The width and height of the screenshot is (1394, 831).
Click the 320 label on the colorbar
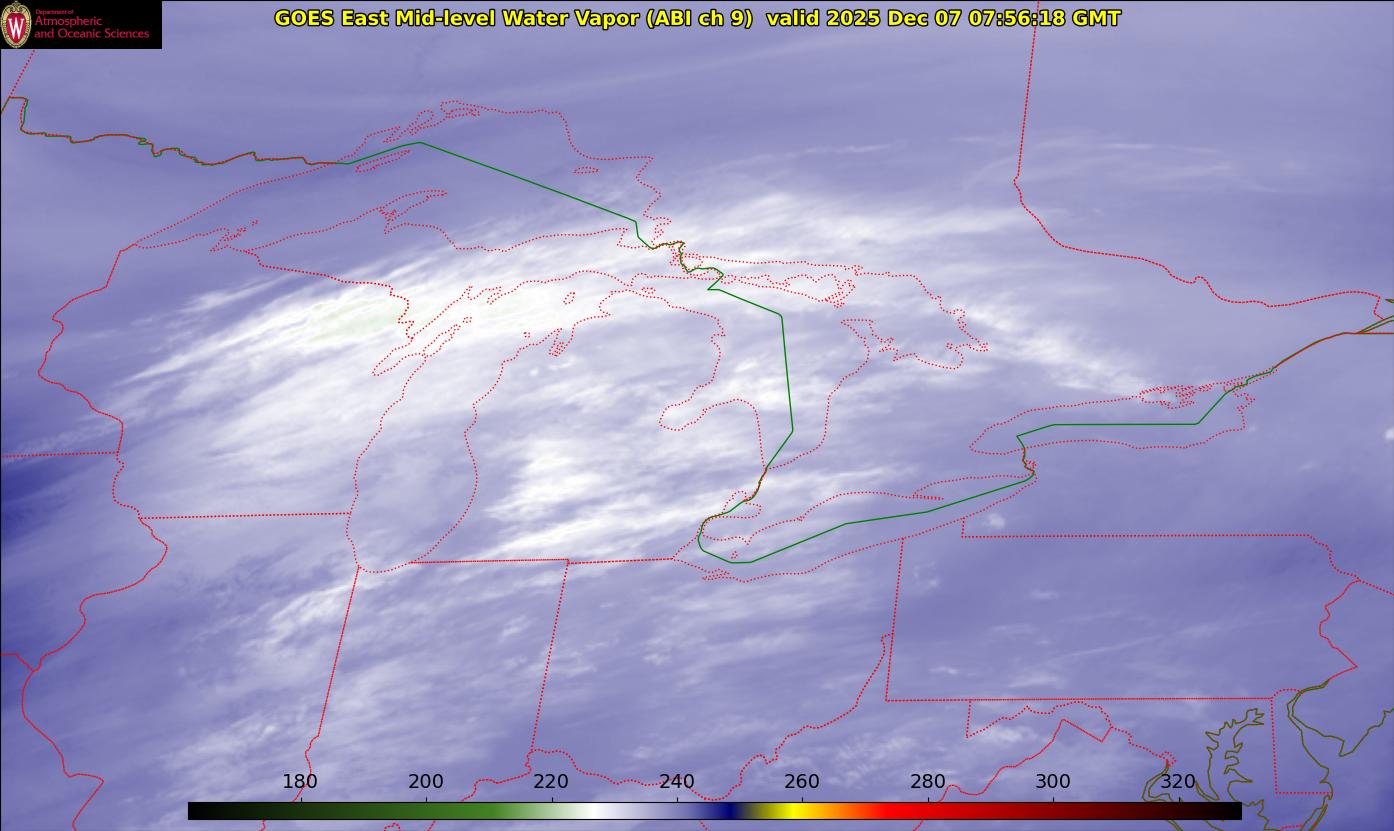[x=1178, y=781]
